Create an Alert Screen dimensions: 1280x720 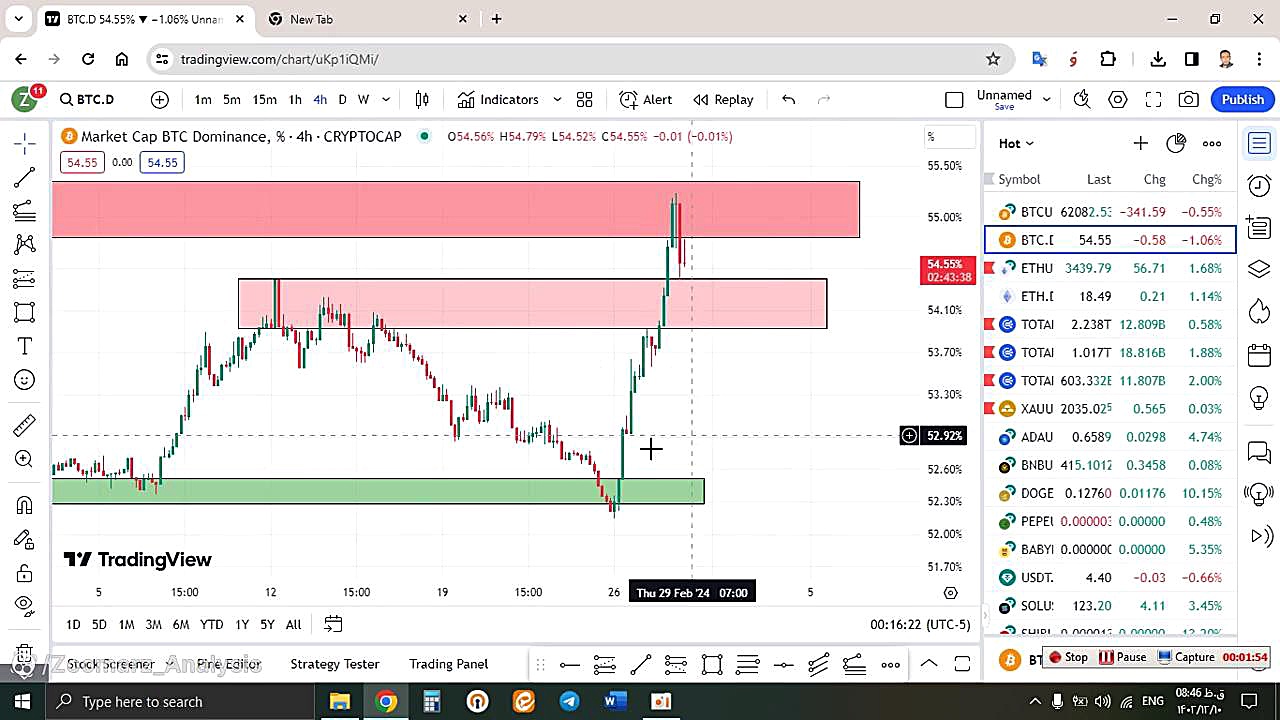tap(645, 99)
